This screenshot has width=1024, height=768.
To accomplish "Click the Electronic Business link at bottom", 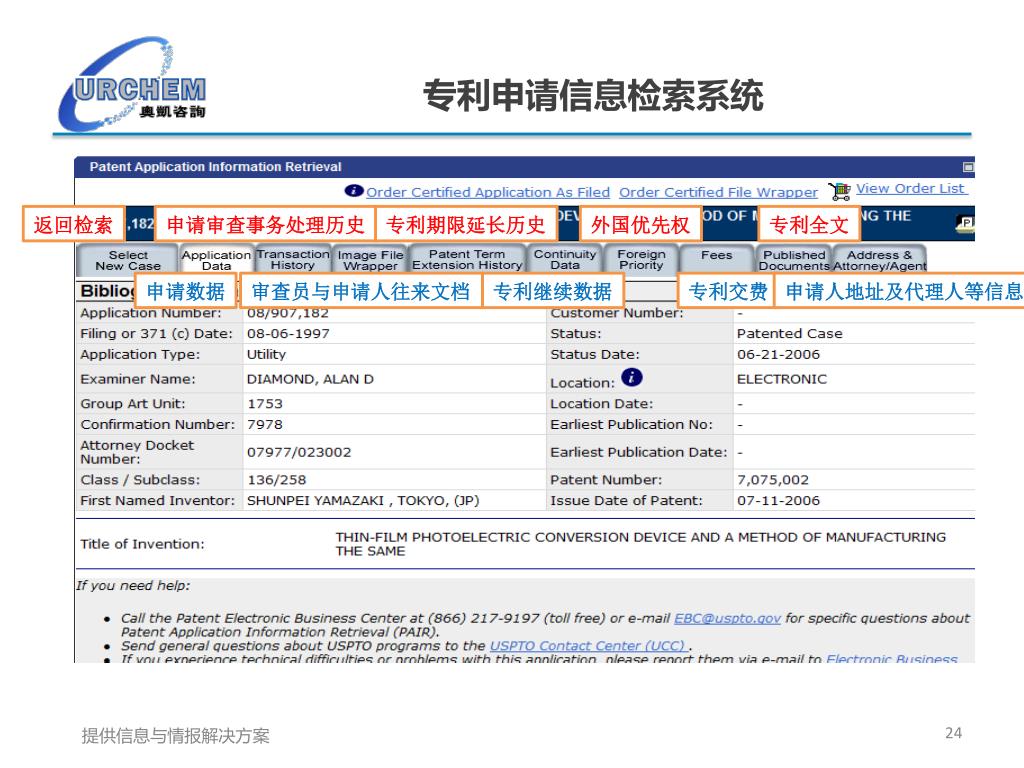I will click(x=891, y=658).
